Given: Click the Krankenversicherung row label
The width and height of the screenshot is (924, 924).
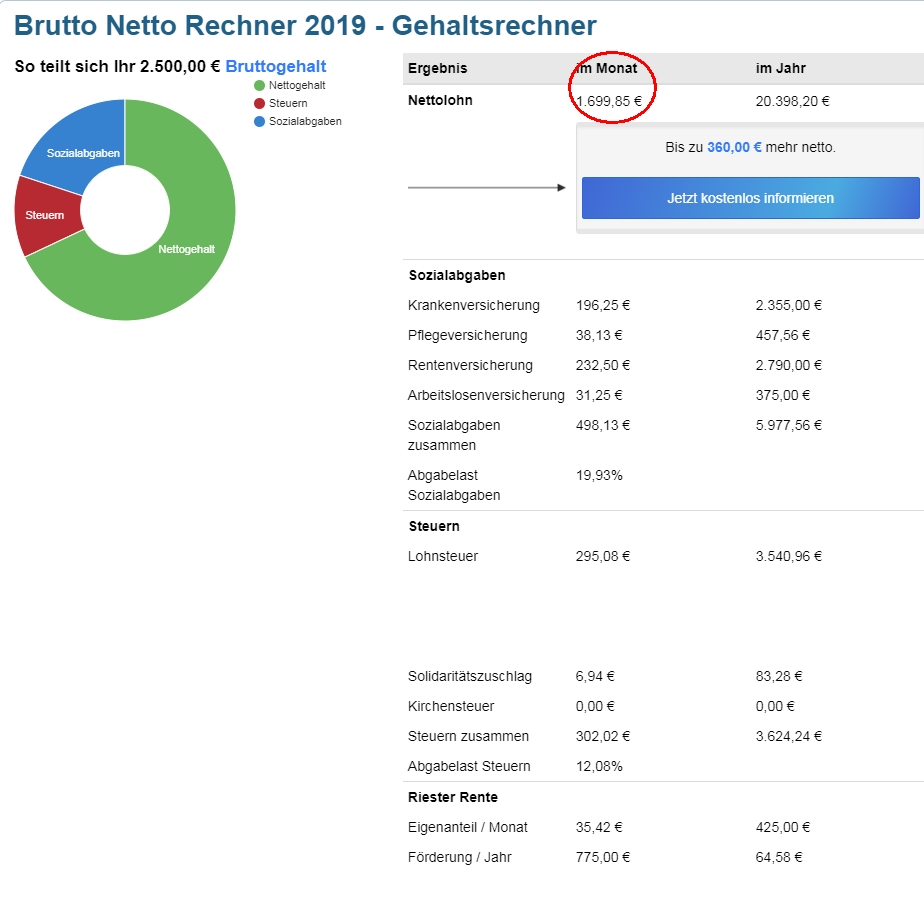Looking at the screenshot, I should (x=473, y=305).
